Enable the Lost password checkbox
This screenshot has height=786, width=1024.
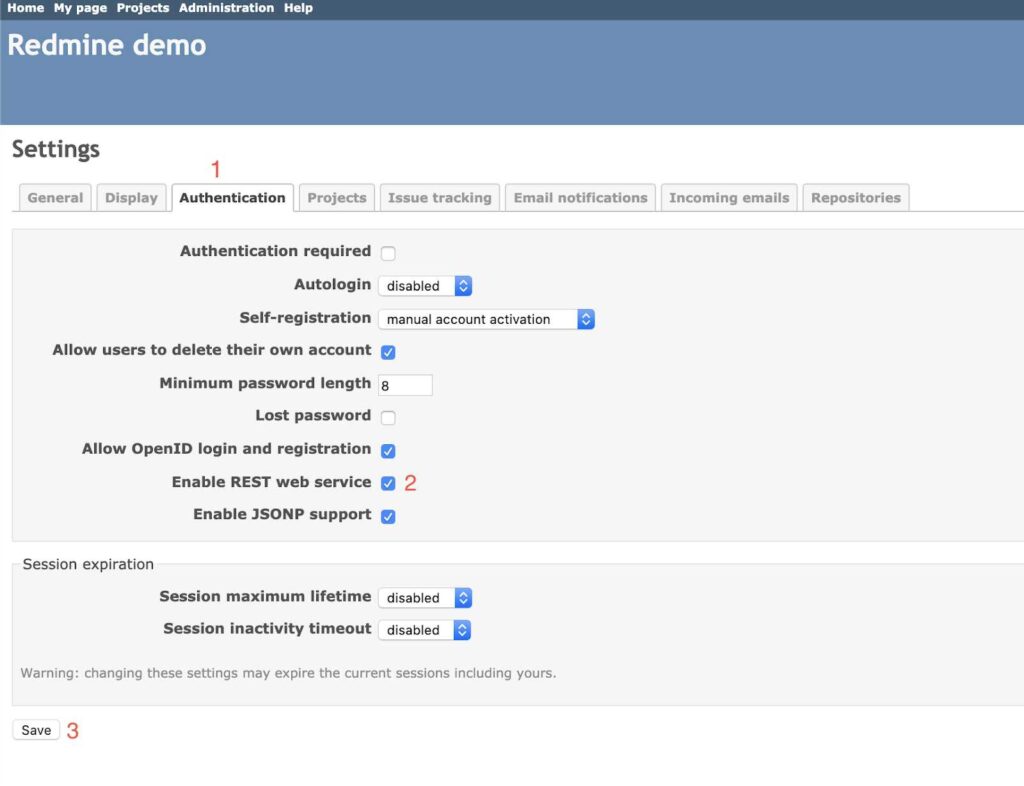tap(388, 418)
